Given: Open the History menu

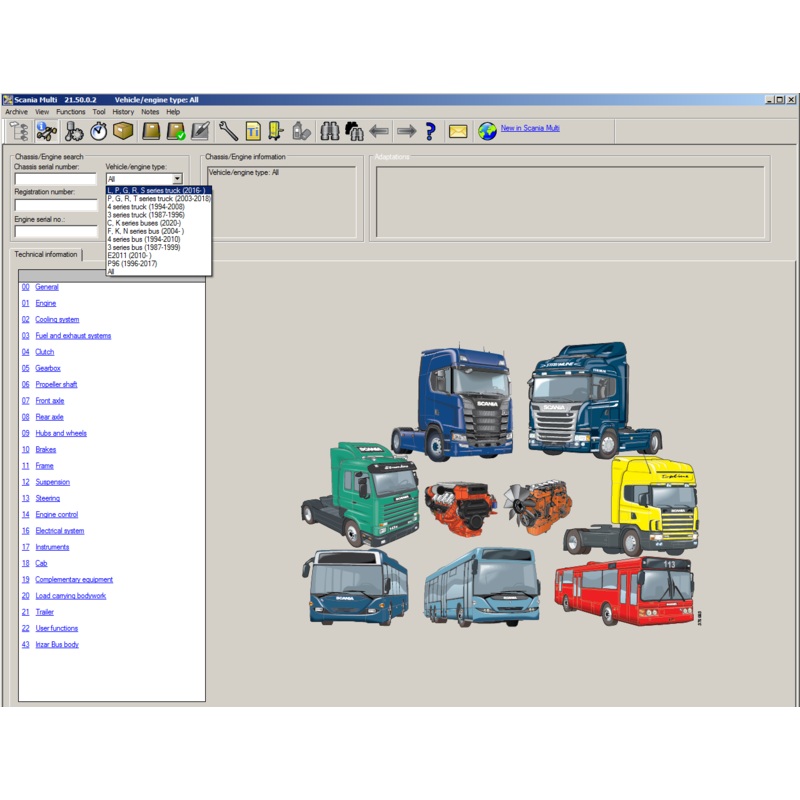Looking at the screenshot, I should pyautogui.click(x=123, y=112).
